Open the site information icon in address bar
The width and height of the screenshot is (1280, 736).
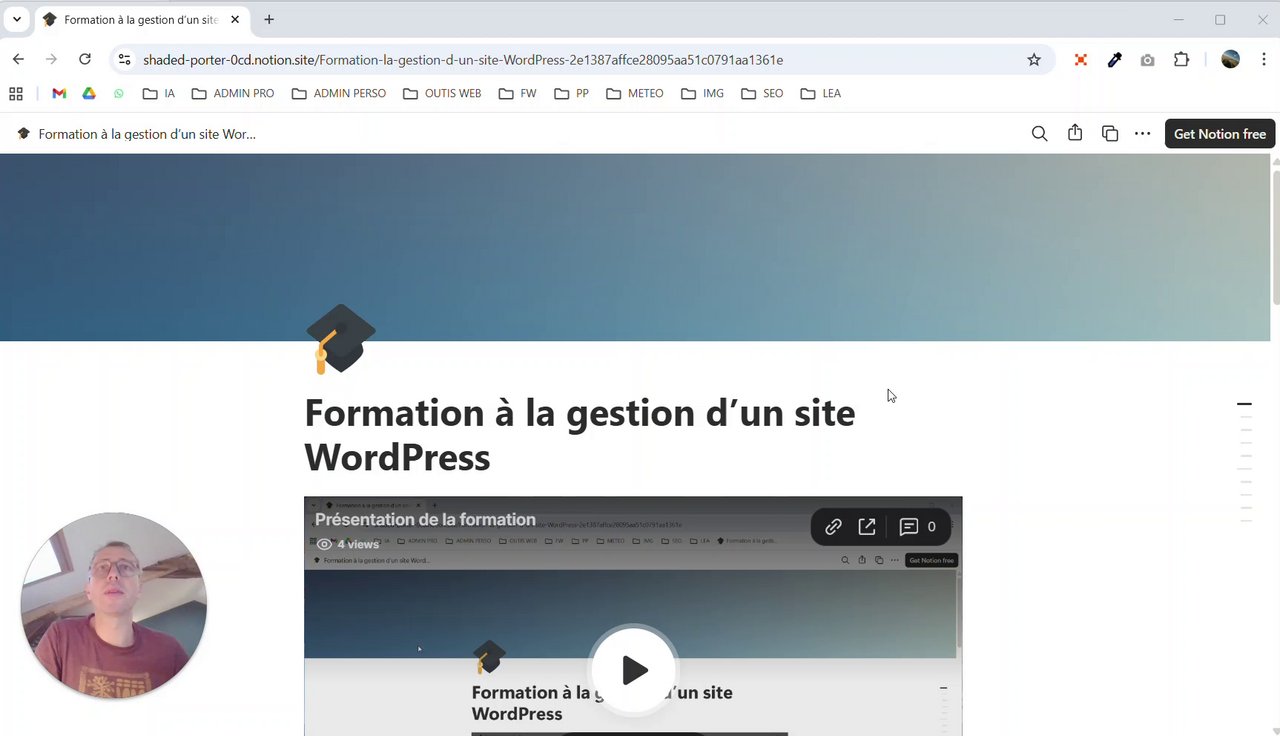(x=124, y=60)
